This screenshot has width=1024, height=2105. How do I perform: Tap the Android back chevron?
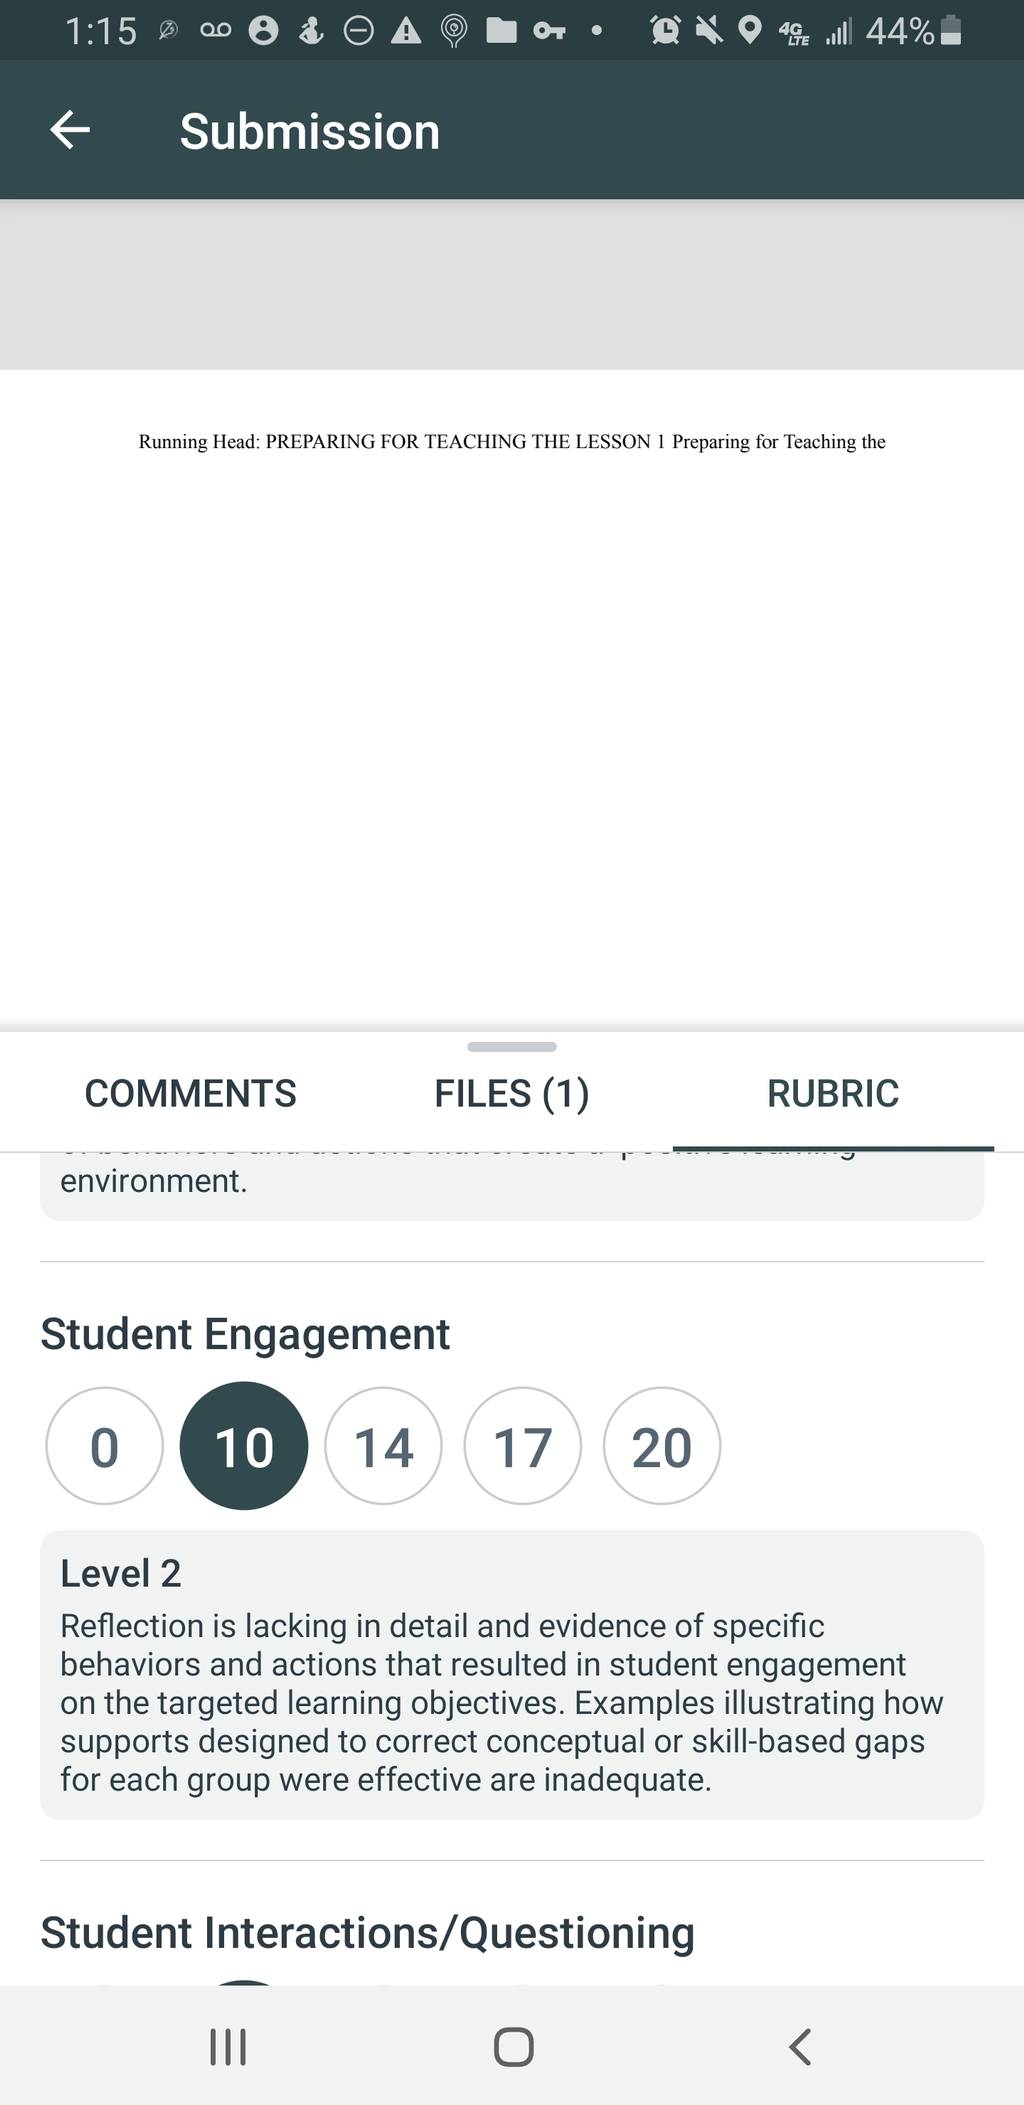pos(799,2046)
